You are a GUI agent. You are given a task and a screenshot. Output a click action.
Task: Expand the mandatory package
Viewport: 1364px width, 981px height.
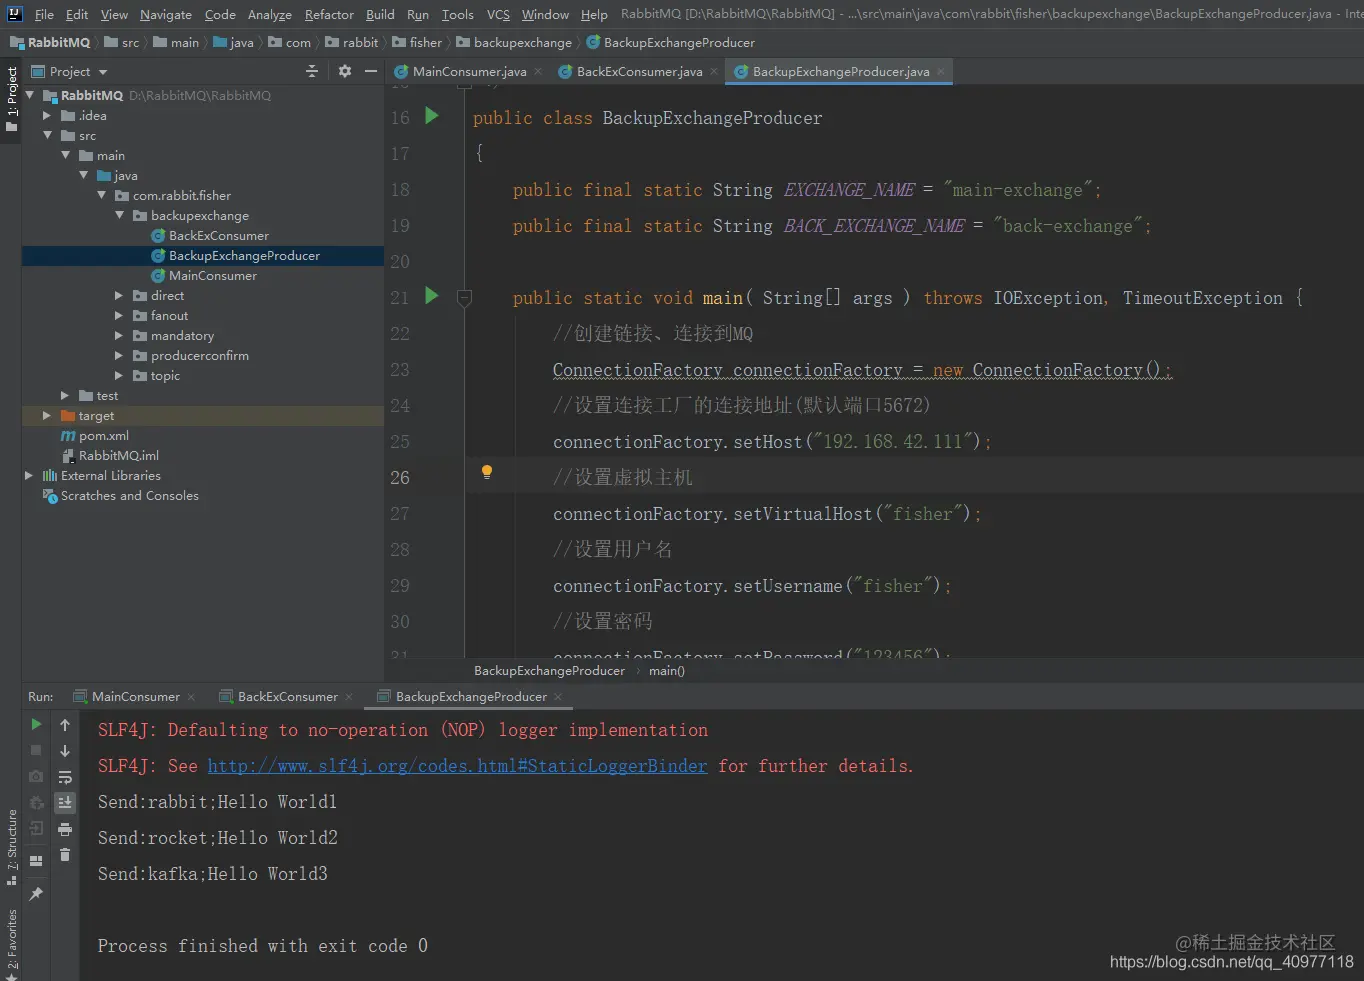point(119,335)
